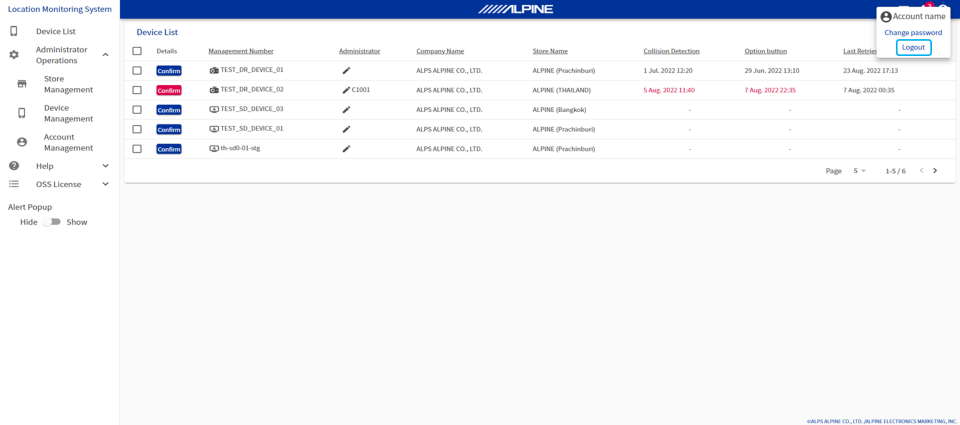Viewport: 960px width, 425px height.
Task: Click red Confirm for TEST_DR_DEVICE_02
Action: pyautogui.click(x=169, y=91)
